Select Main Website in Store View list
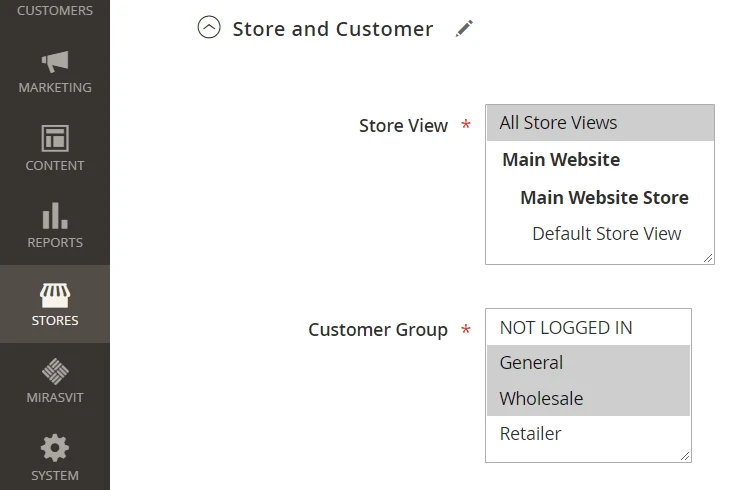Screen dimensions: 752x490 coord(561,160)
